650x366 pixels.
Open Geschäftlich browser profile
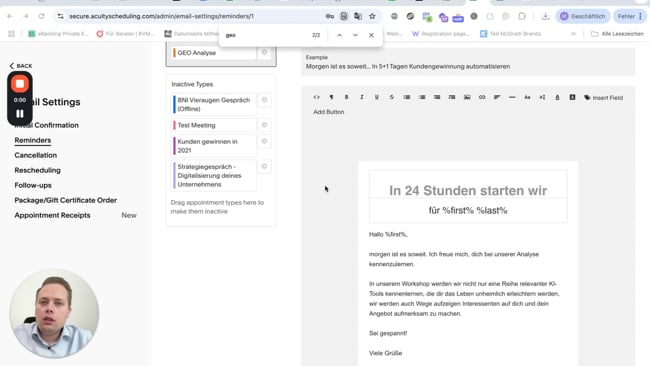[x=583, y=16]
